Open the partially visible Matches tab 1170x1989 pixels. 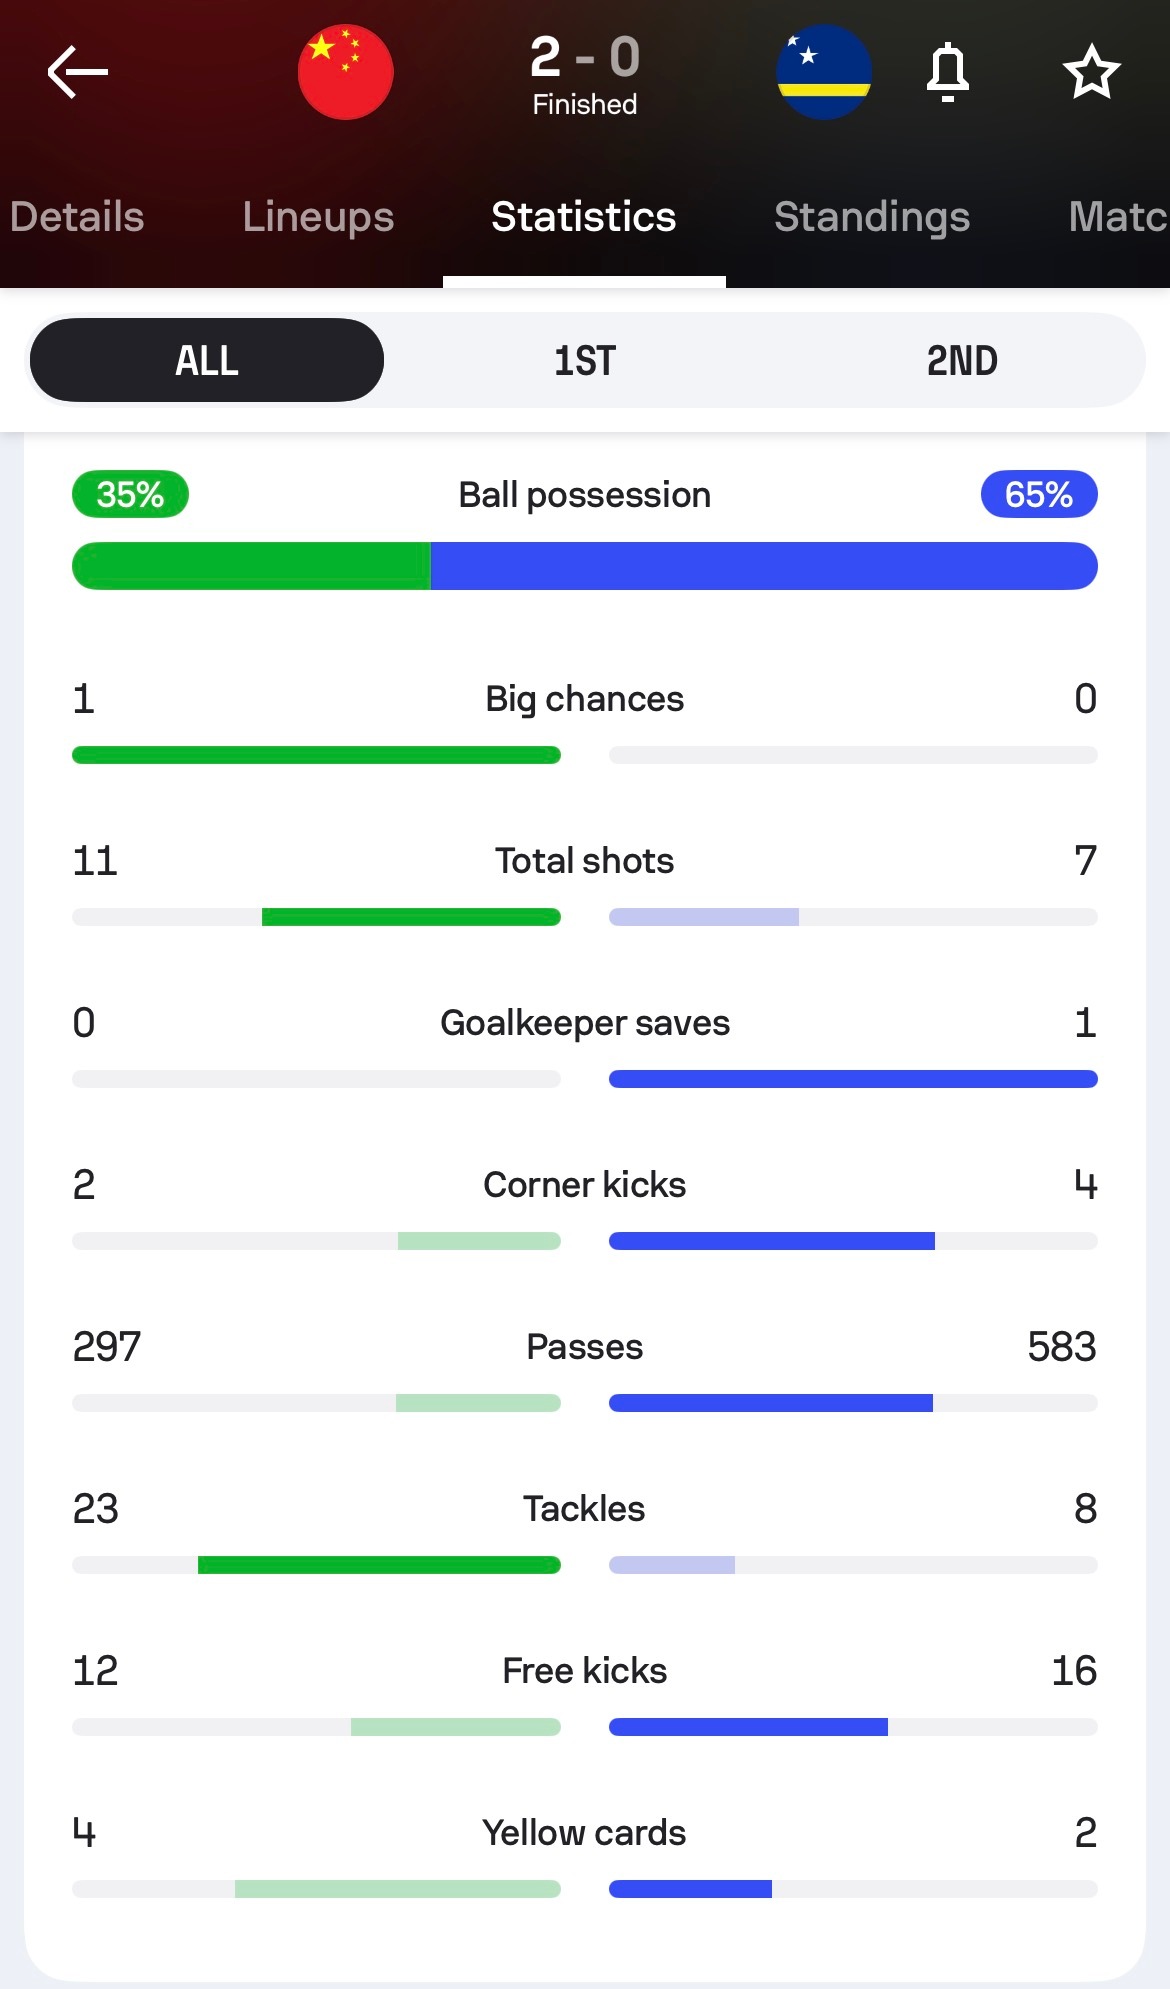tap(1117, 217)
